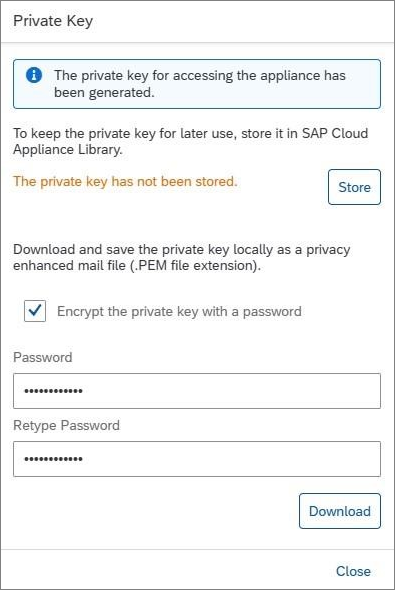Click the 'private key has been generated' message text

[200, 84]
